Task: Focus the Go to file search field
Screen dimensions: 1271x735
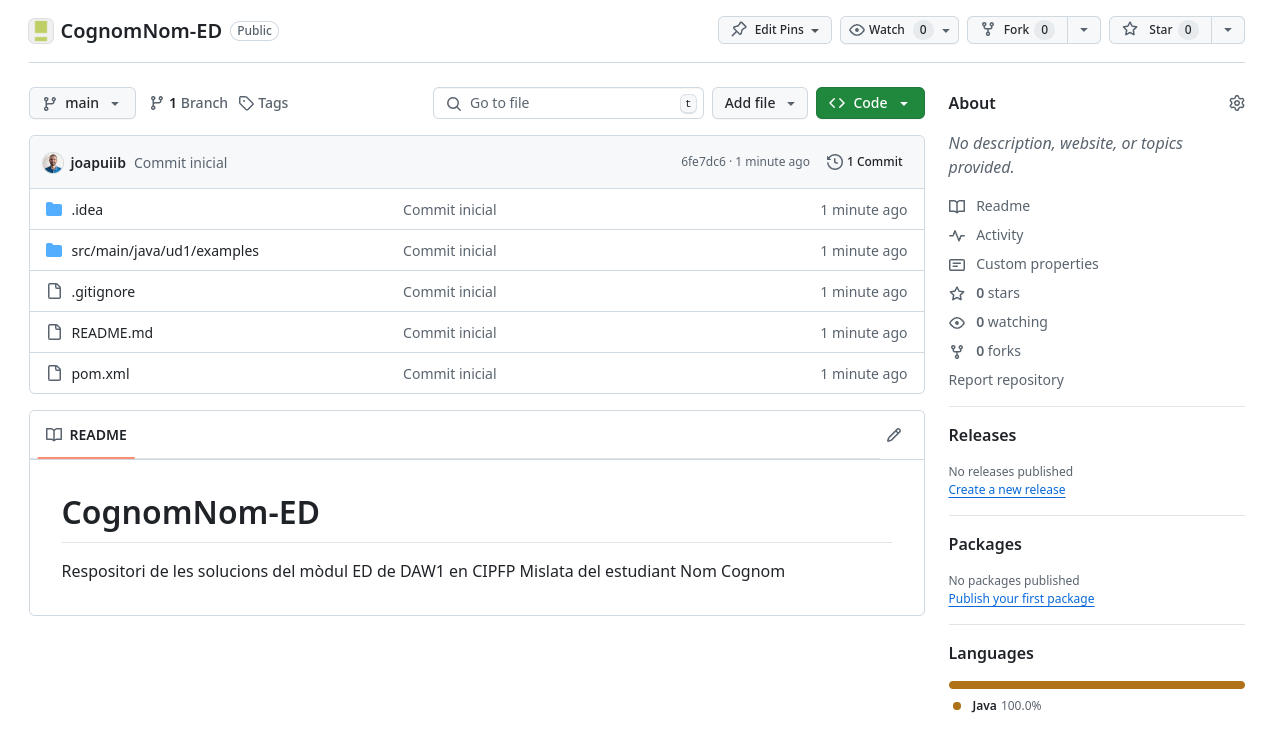Action: pyautogui.click(x=568, y=103)
